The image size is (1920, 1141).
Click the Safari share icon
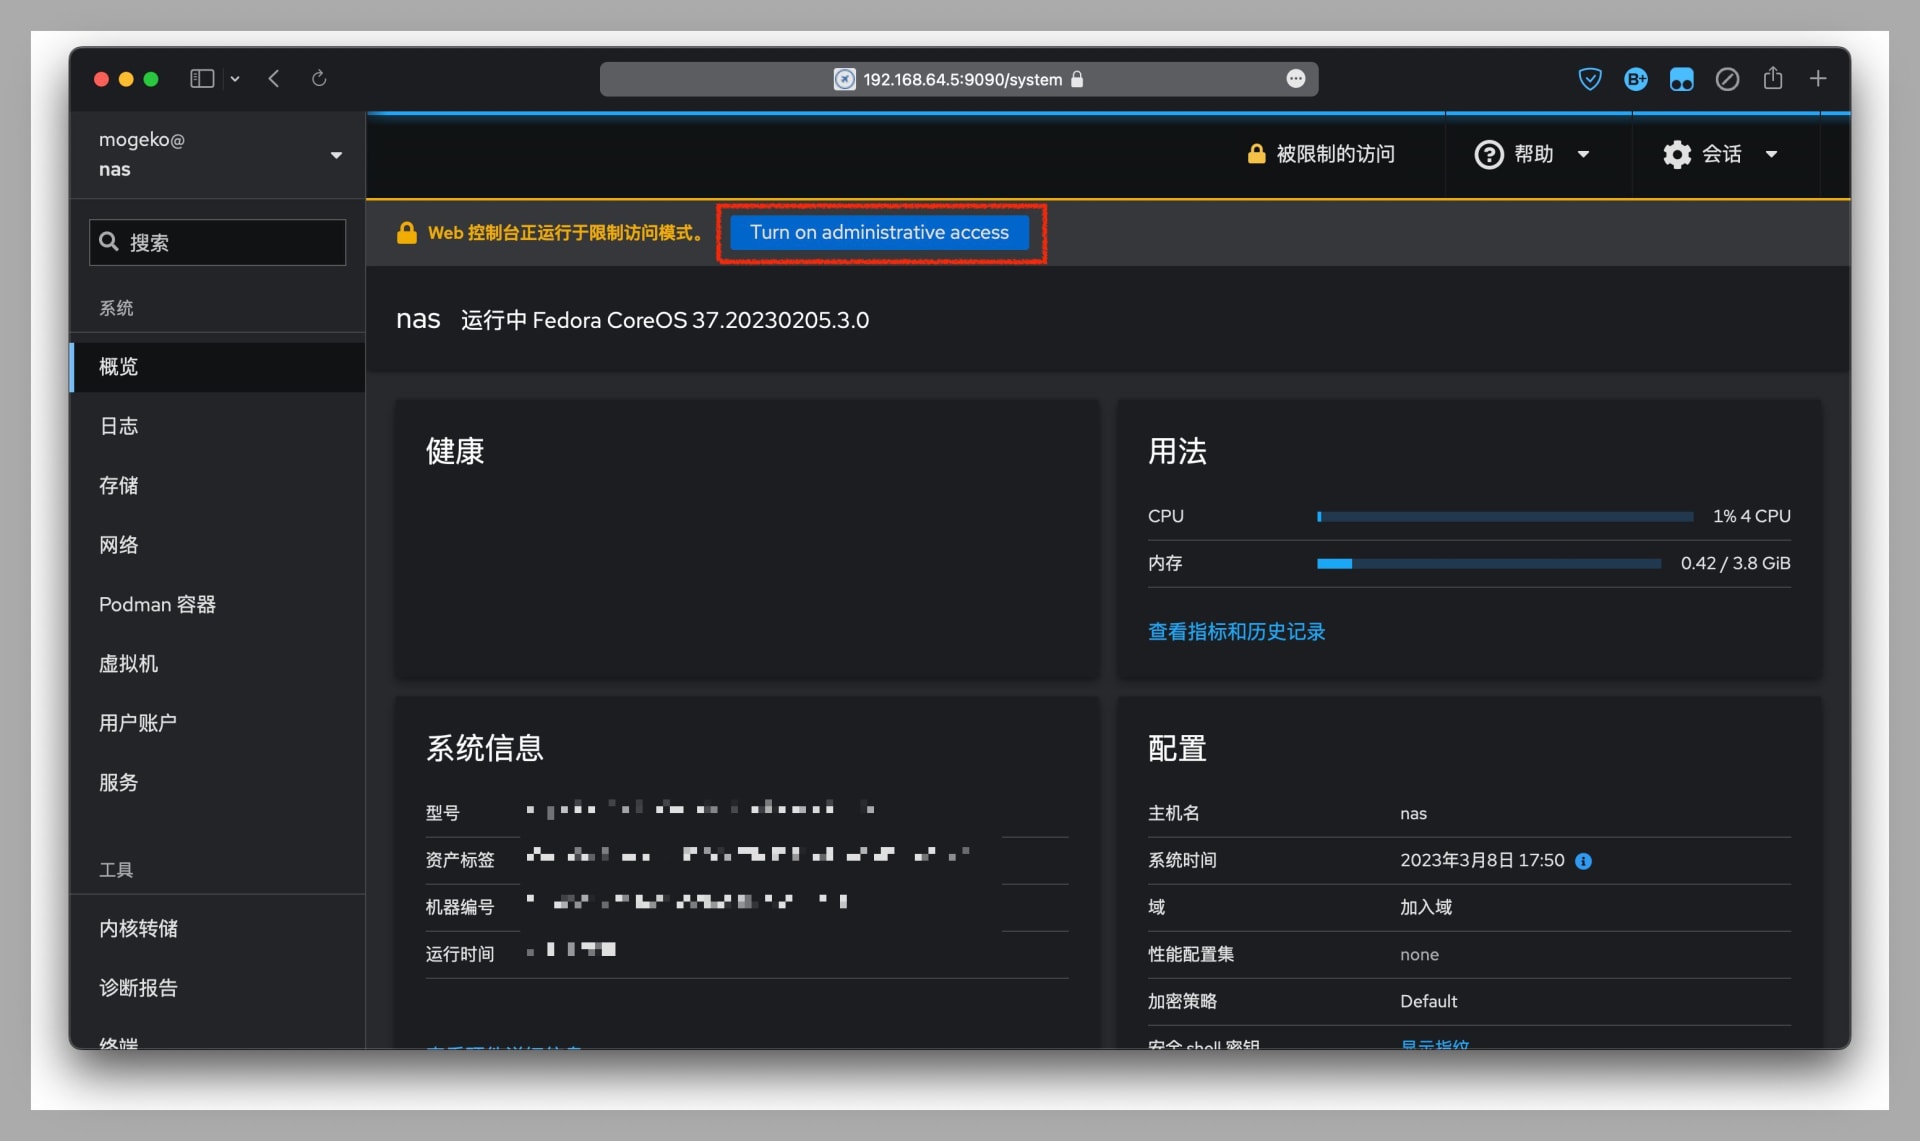(x=1772, y=78)
